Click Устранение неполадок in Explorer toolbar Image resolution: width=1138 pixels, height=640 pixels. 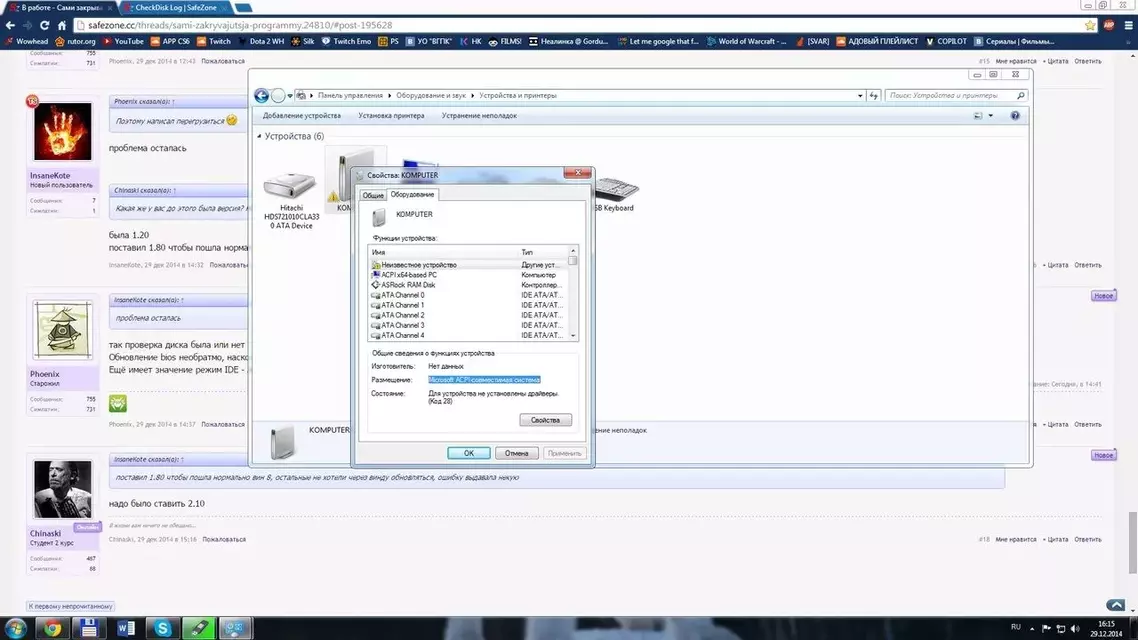[479, 116]
